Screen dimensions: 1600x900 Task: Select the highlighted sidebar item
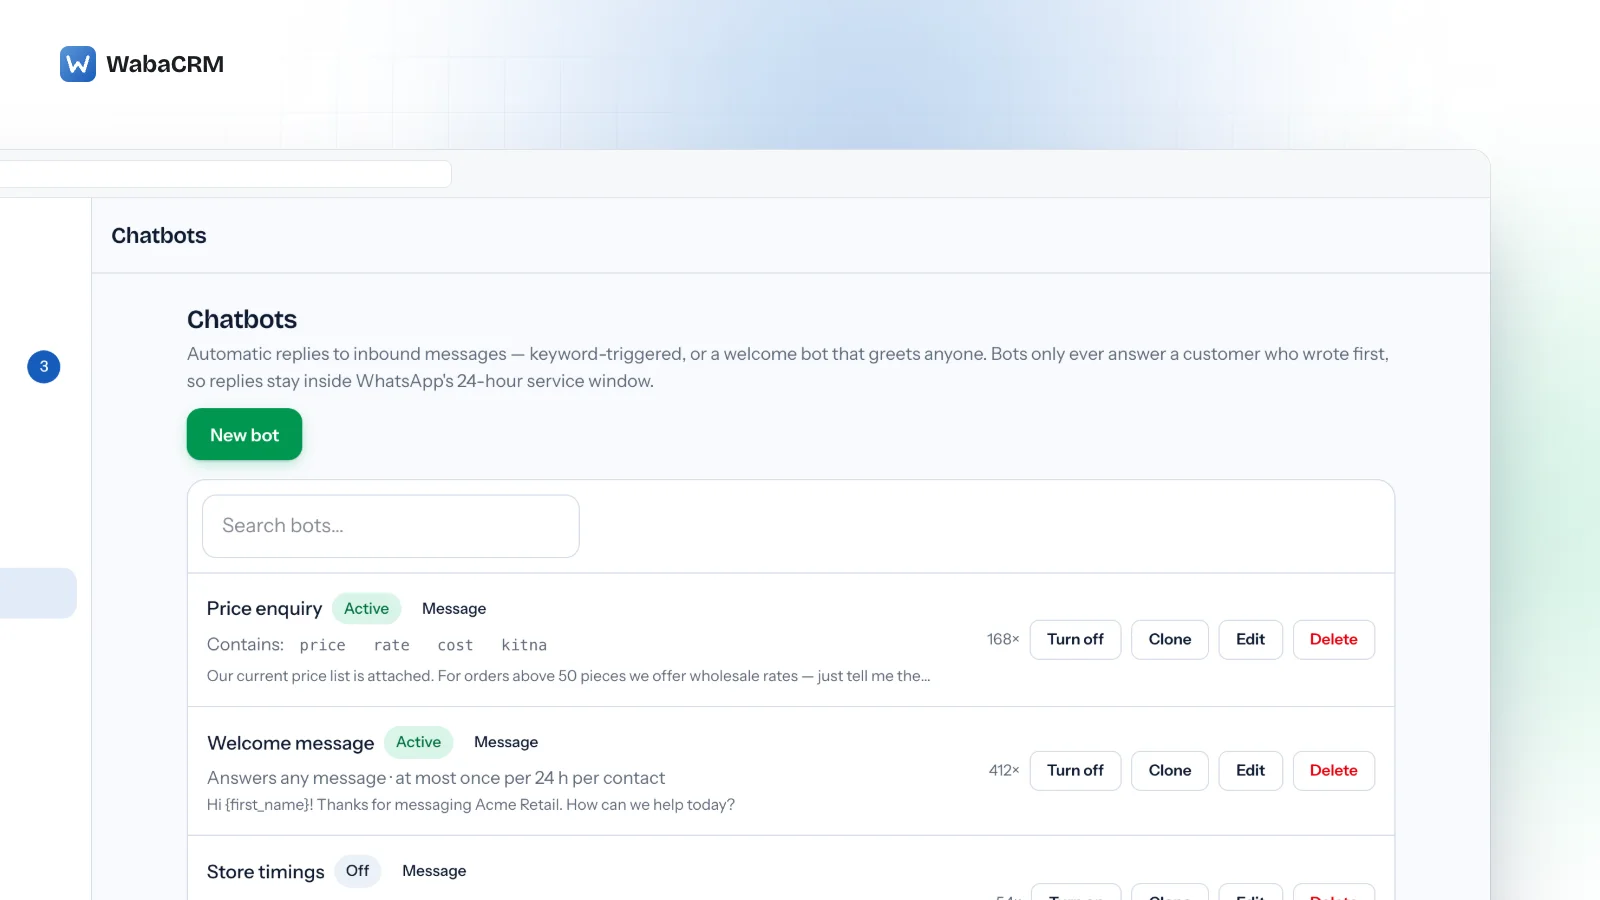(x=38, y=593)
